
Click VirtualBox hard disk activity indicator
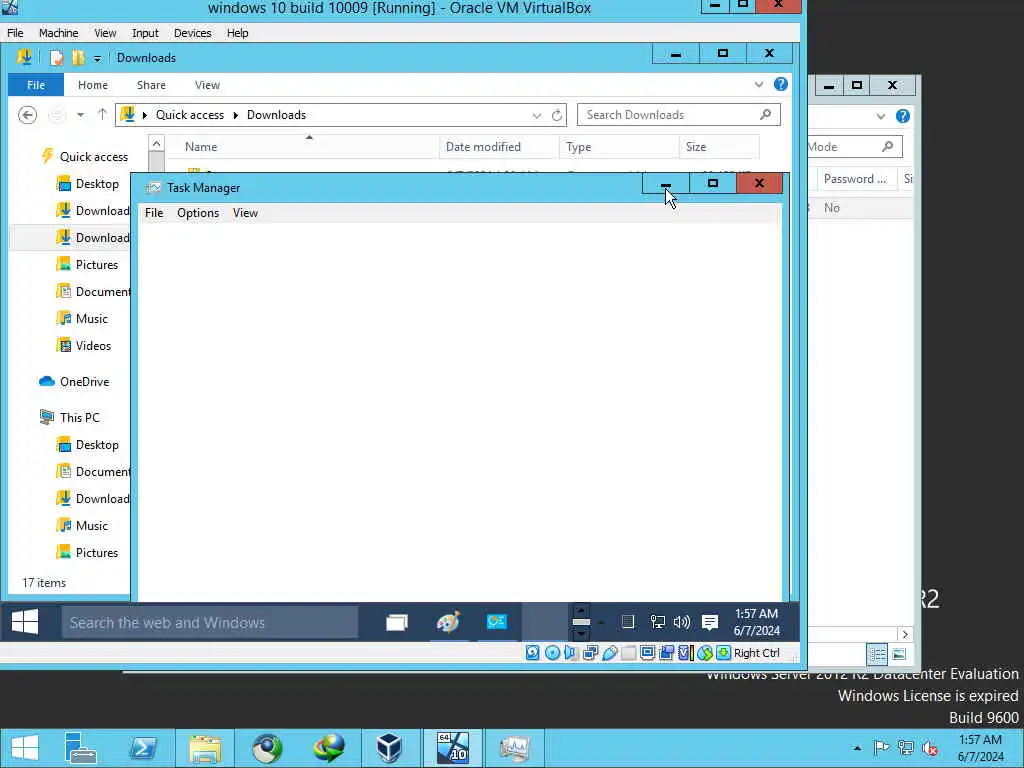point(533,652)
